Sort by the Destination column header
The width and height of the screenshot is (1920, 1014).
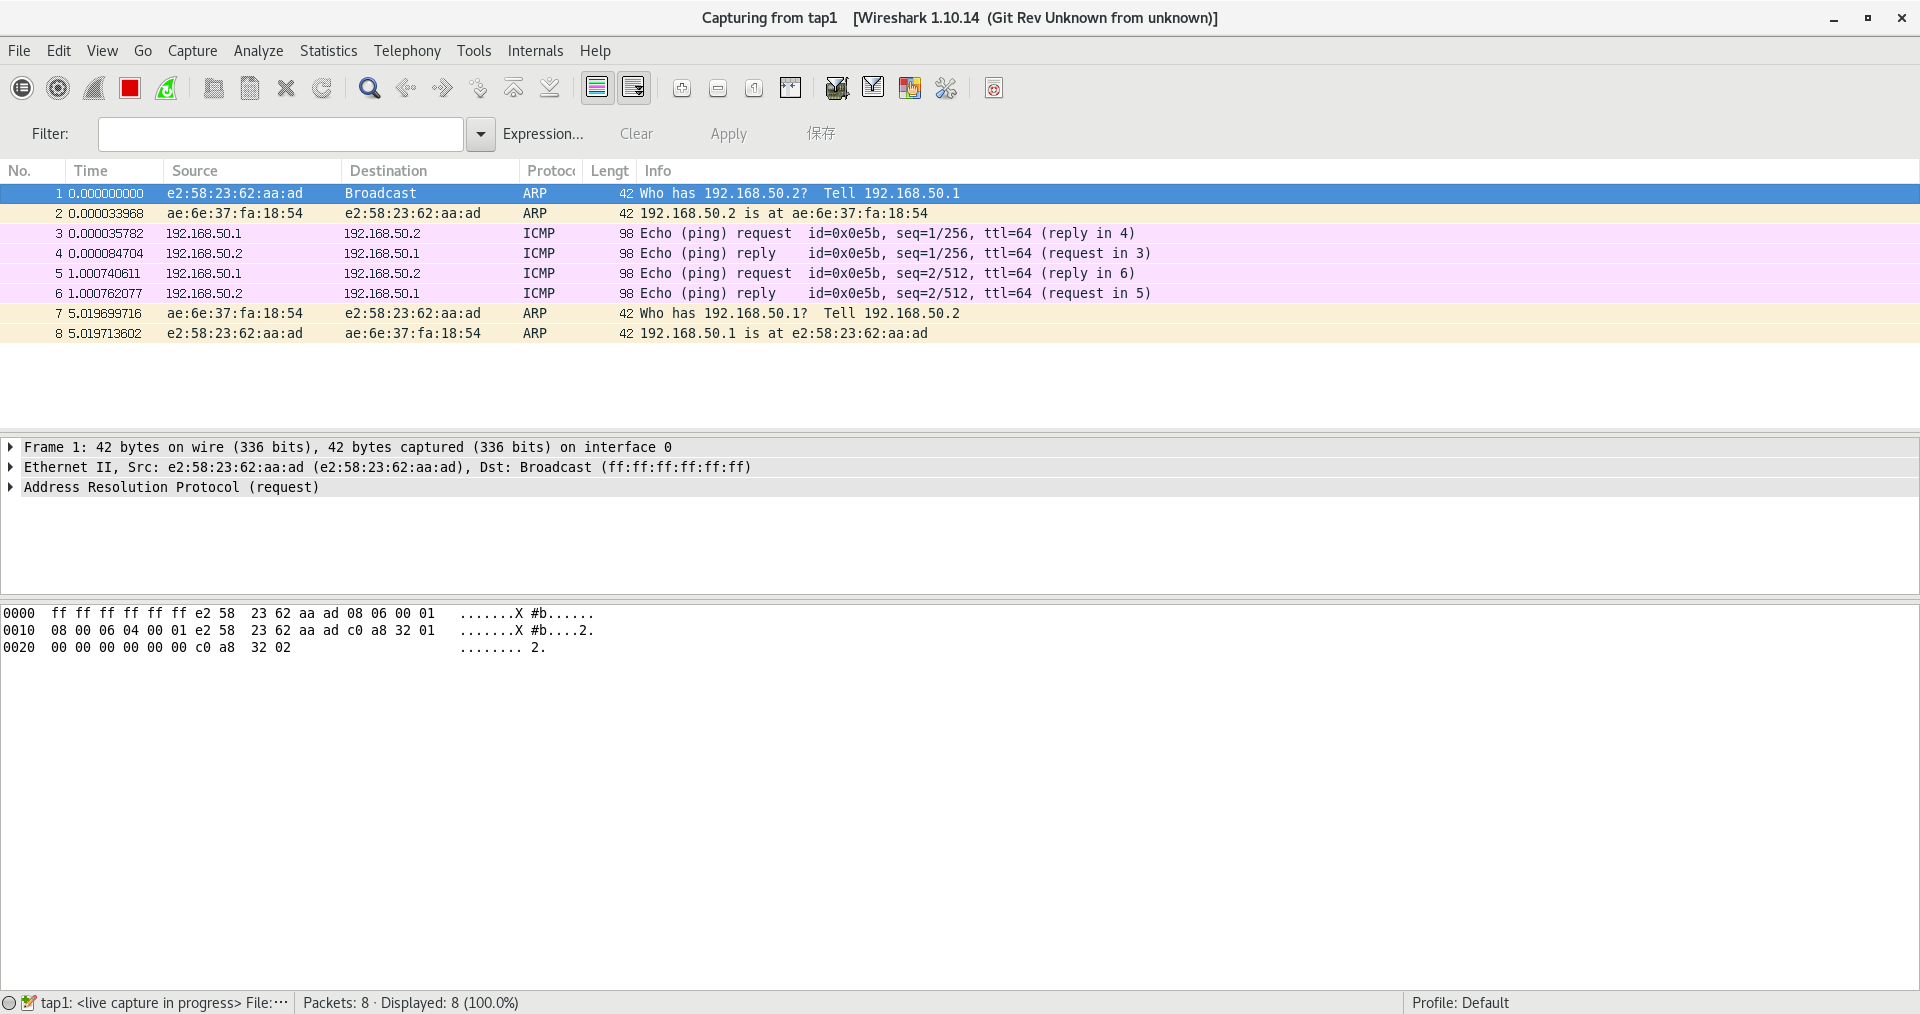click(430, 171)
